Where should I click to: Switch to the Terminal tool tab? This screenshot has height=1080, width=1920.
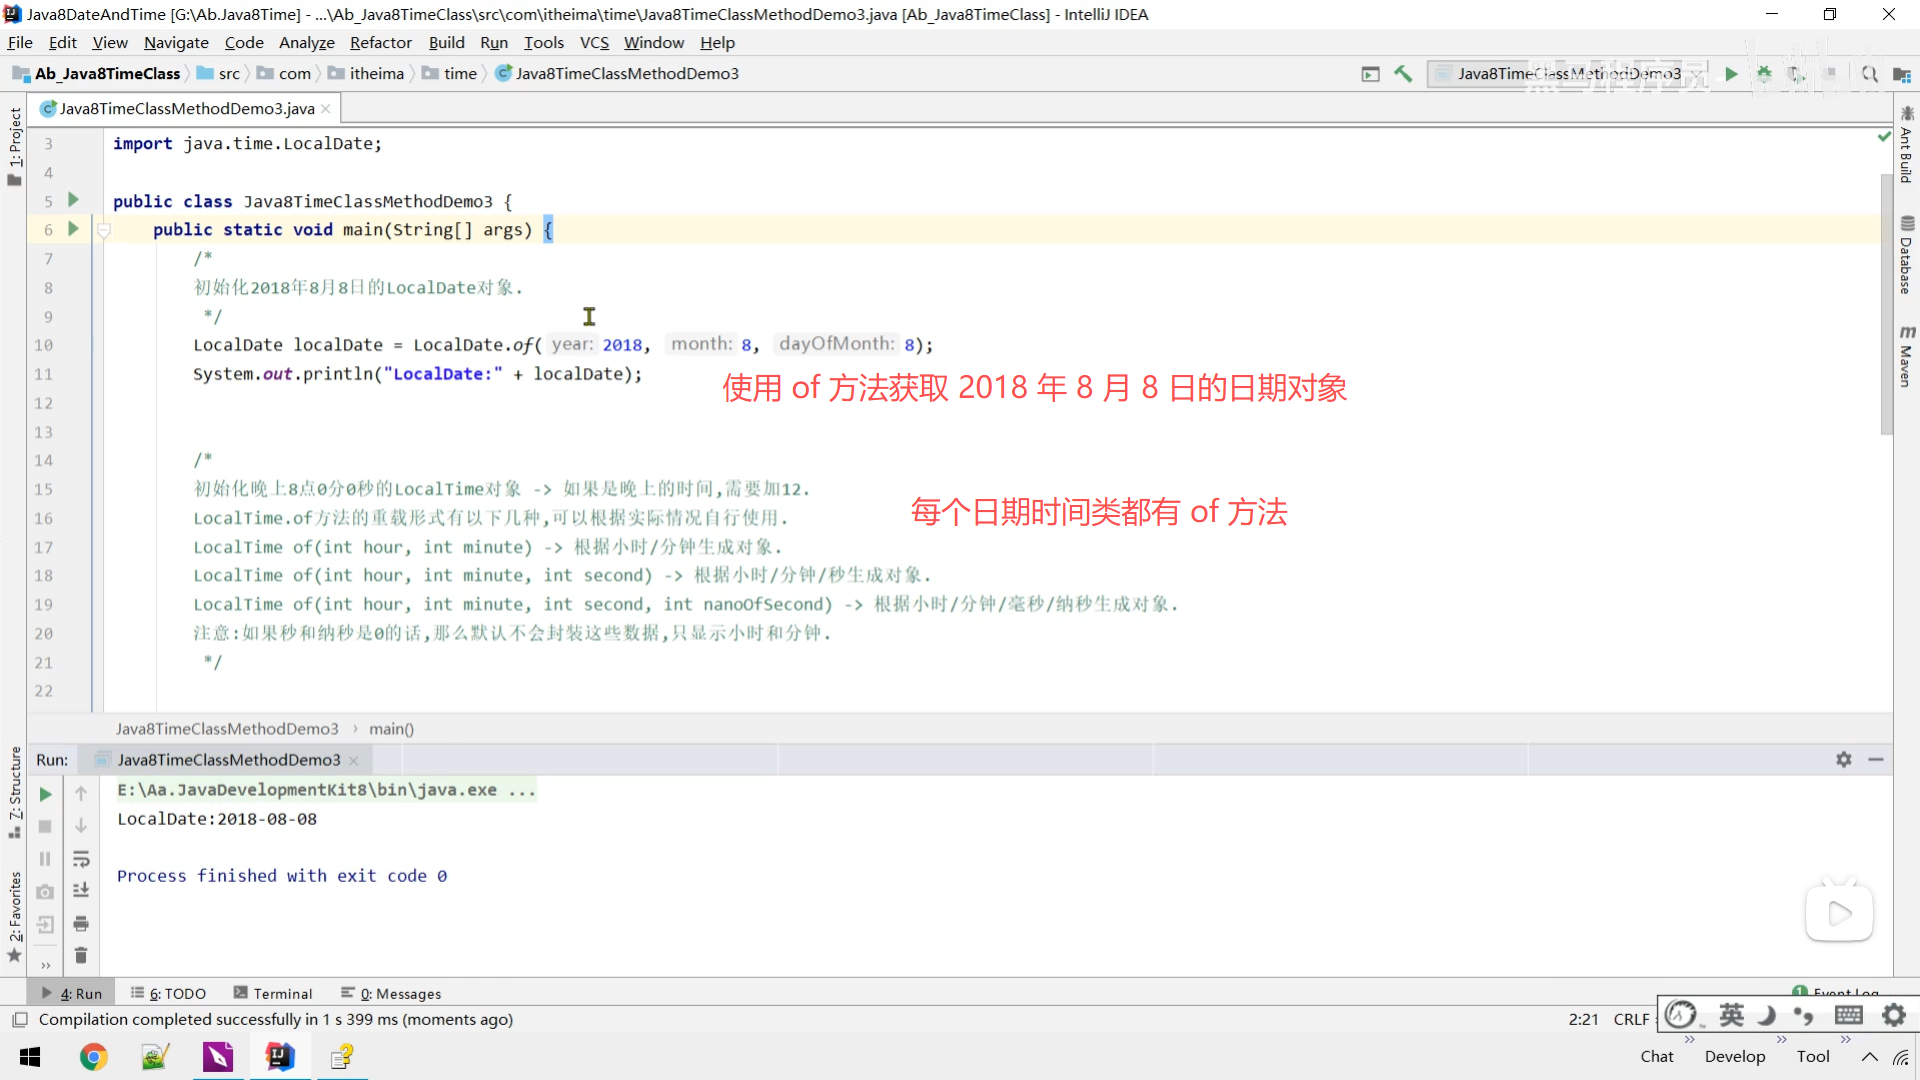click(273, 993)
